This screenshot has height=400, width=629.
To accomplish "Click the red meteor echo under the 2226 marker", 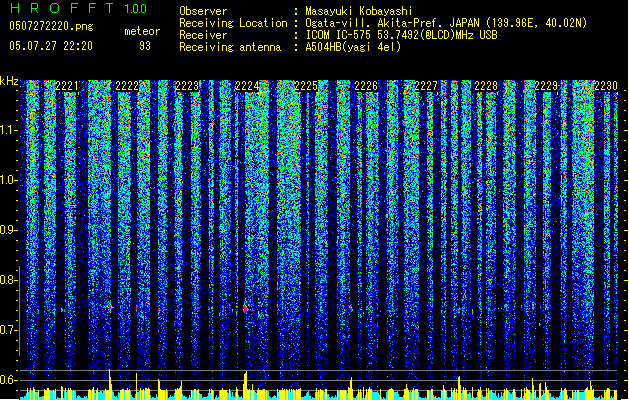I will (351, 308).
